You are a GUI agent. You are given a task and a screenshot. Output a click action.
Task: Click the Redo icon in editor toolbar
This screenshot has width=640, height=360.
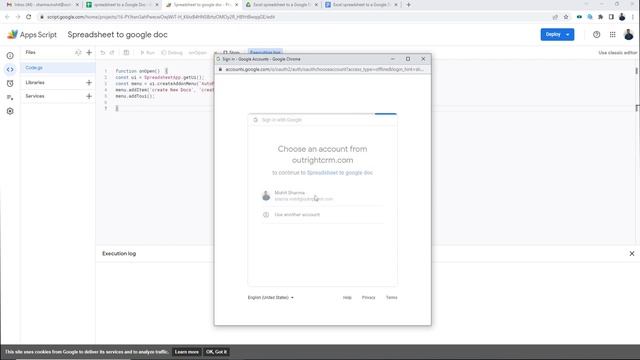[x=112, y=53]
